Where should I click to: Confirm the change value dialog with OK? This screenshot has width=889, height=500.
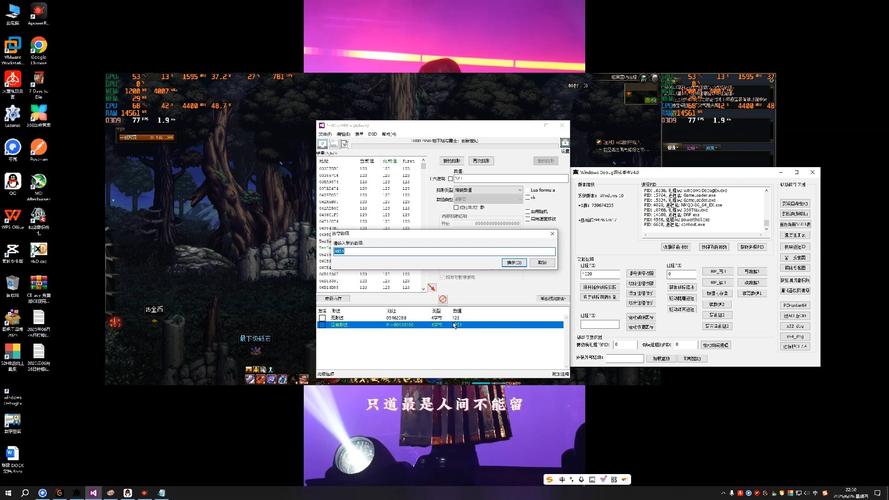513,262
